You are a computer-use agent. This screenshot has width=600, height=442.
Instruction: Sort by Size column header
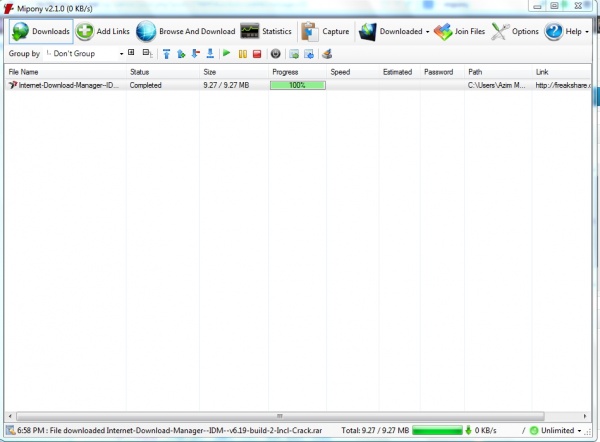coord(234,72)
